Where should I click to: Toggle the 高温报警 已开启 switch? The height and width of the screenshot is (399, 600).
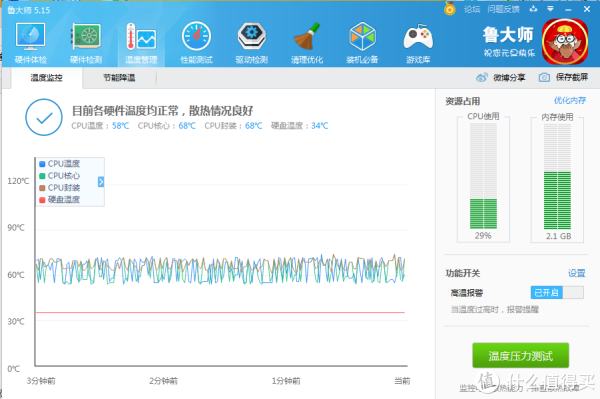pyautogui.click(x=557, y=293)
